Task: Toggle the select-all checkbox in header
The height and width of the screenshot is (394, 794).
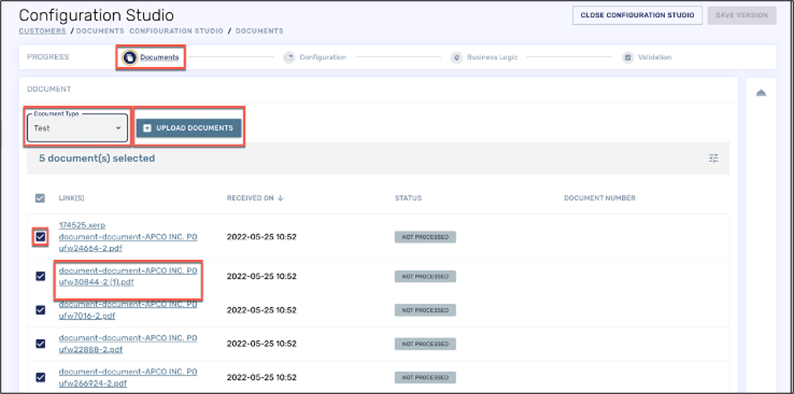Action: (40, 198)
